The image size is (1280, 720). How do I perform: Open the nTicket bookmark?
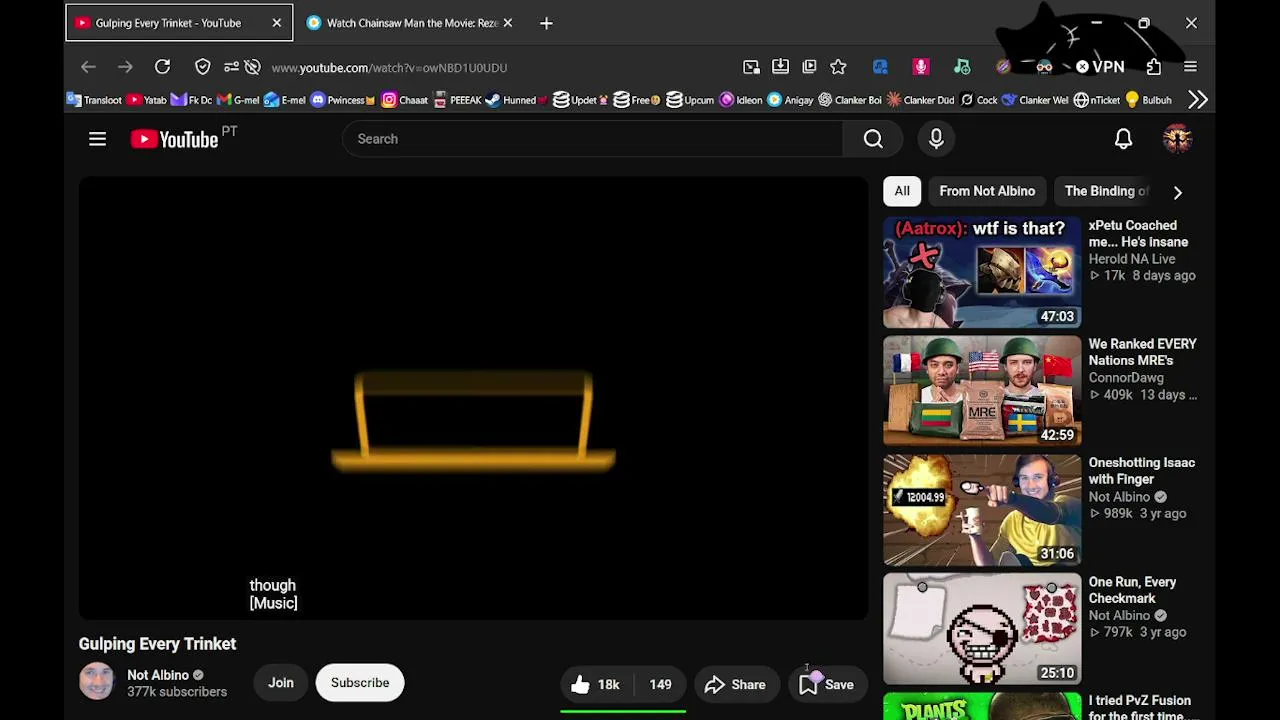(x=1097, y=100)
